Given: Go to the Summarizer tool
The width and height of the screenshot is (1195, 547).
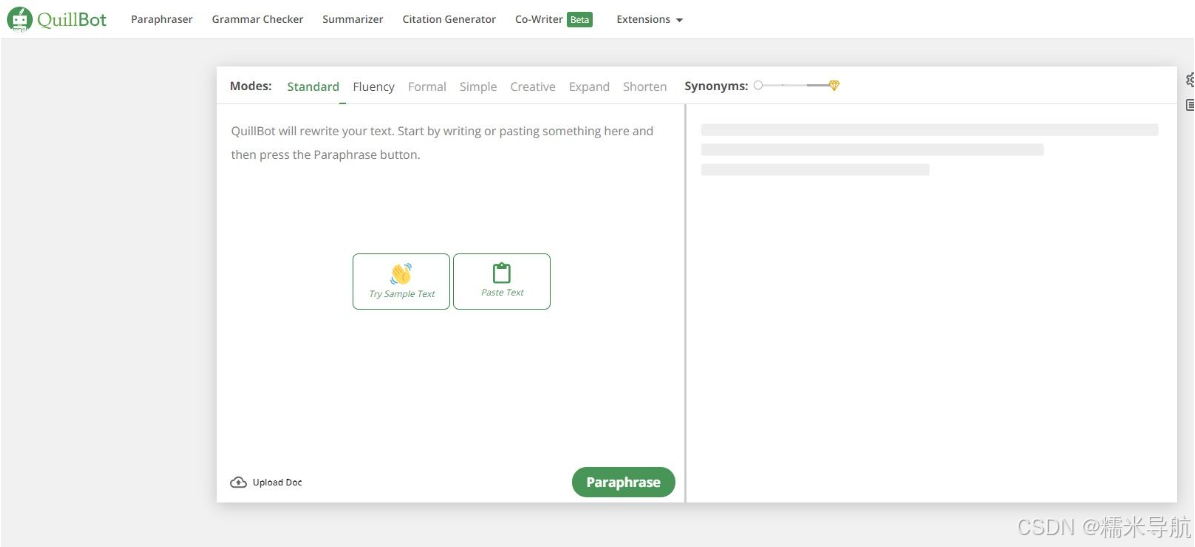Looking at the screenshot, I should pos(353,19).
